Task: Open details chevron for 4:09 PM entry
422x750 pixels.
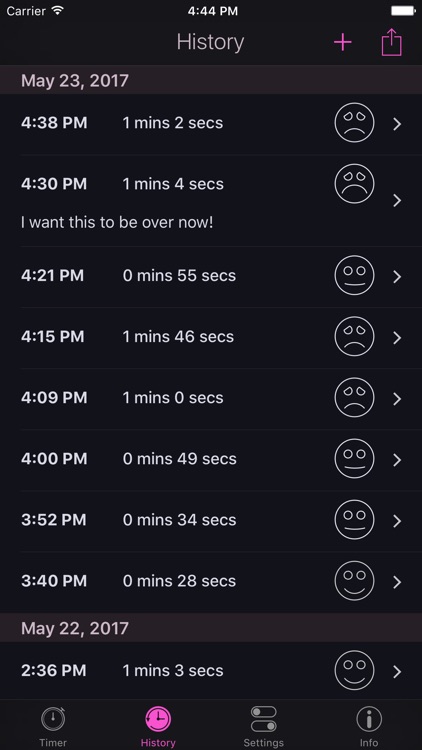Action: [397, 399]
